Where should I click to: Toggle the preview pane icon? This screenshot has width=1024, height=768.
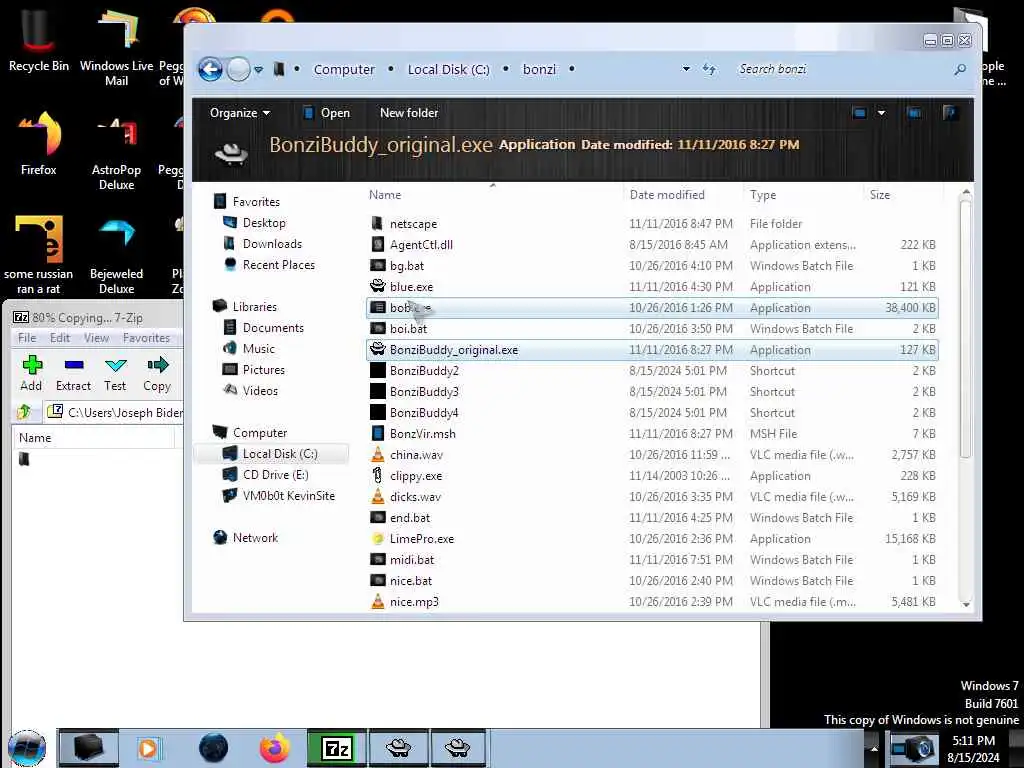point(914,113)
